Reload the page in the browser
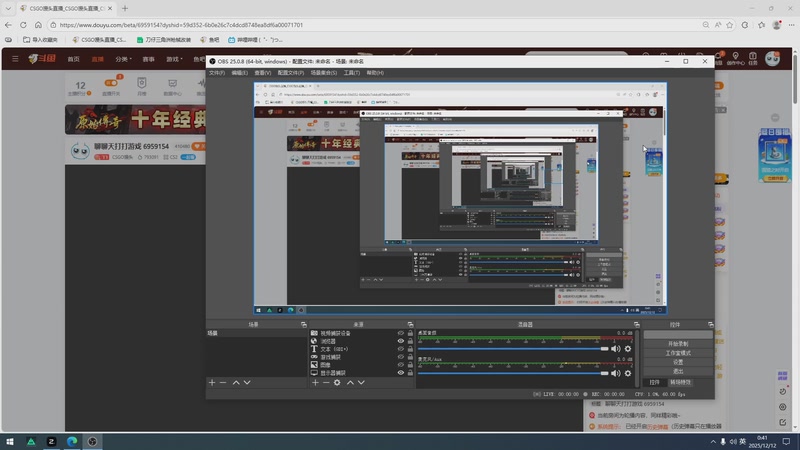 23,24
